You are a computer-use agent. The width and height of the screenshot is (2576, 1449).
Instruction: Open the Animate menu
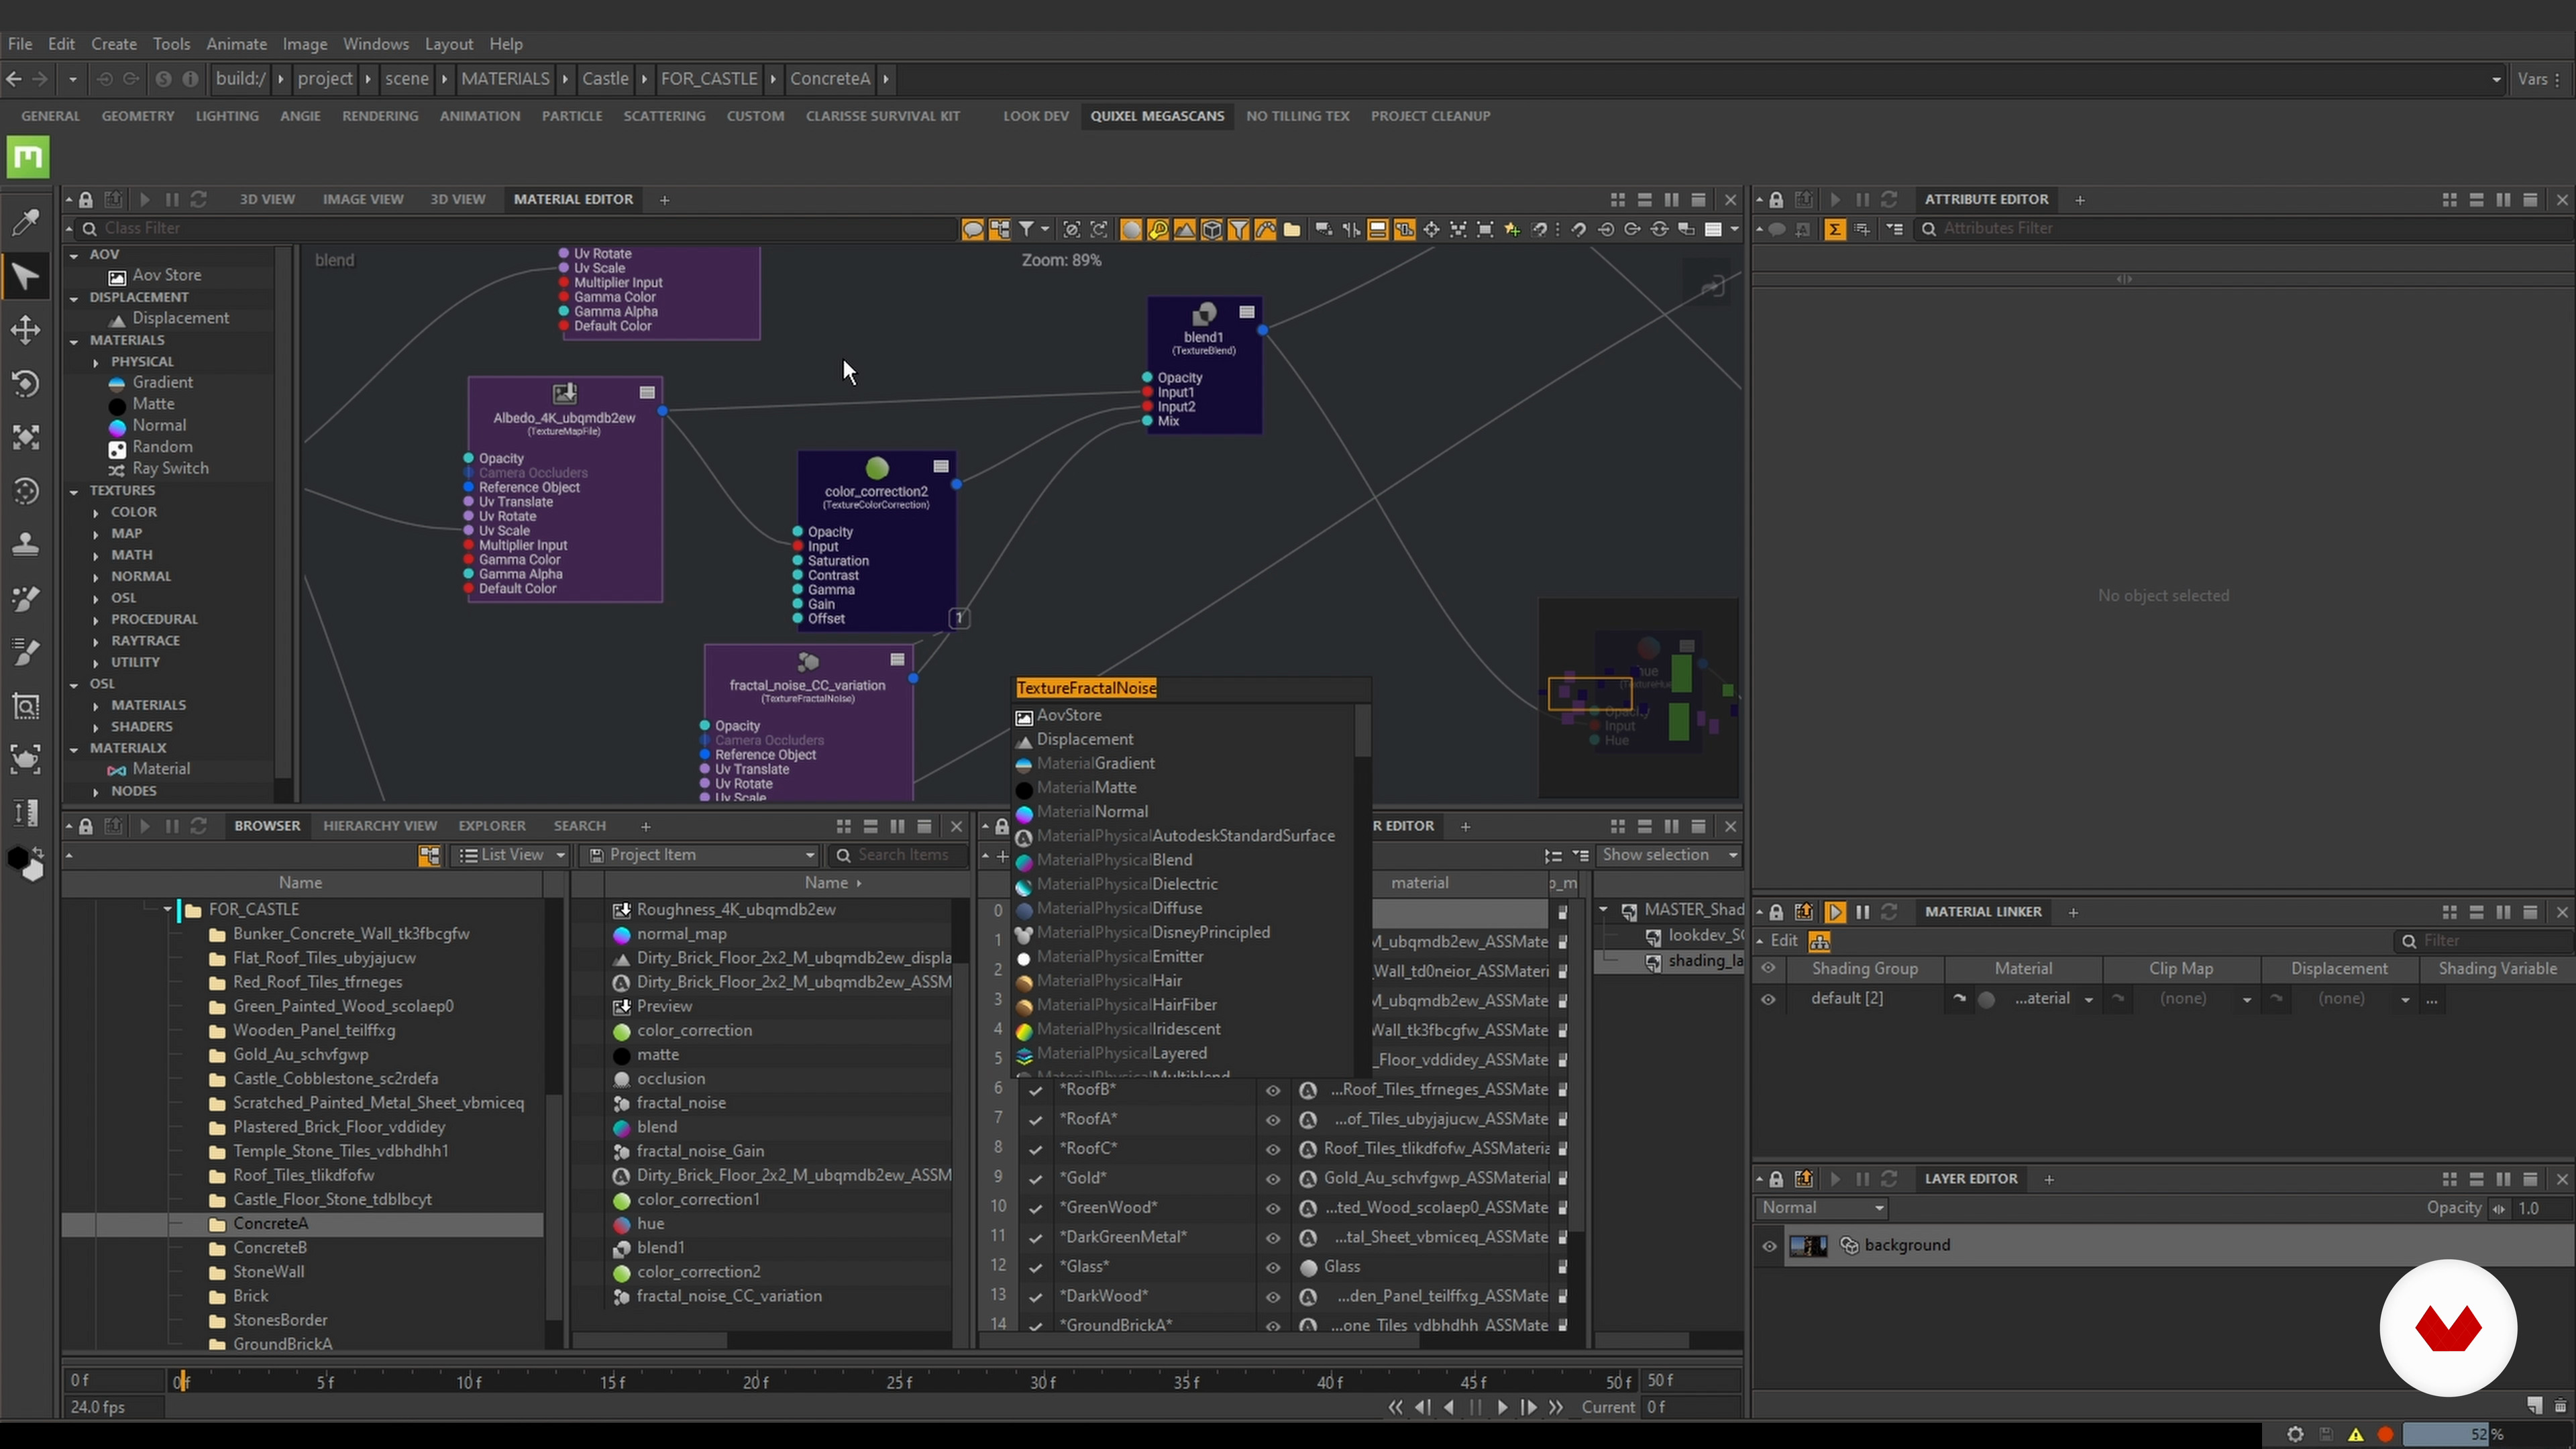pyautogui.click(x=236, y=44)
